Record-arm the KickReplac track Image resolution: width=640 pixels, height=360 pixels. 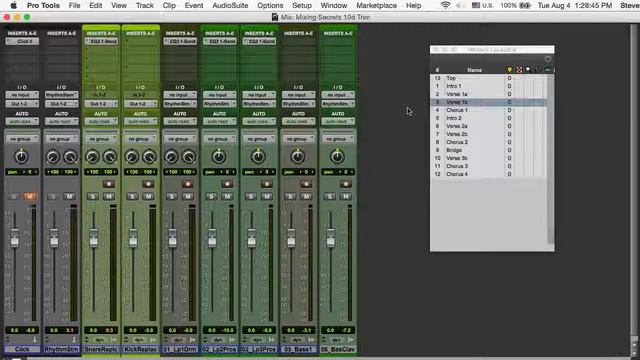pos(148,184)
